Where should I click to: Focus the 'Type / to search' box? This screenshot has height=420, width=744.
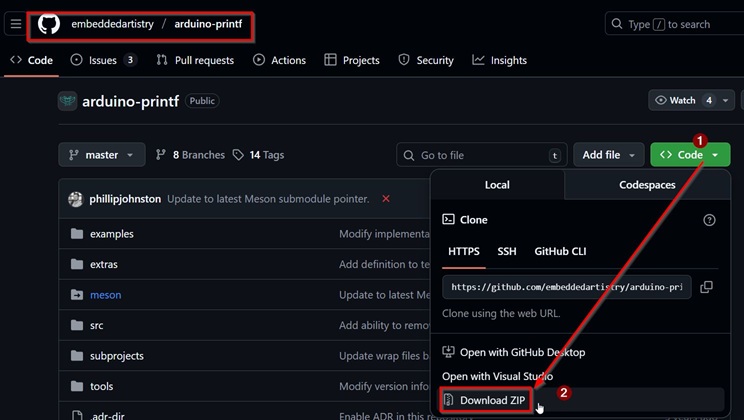point(674,24)
